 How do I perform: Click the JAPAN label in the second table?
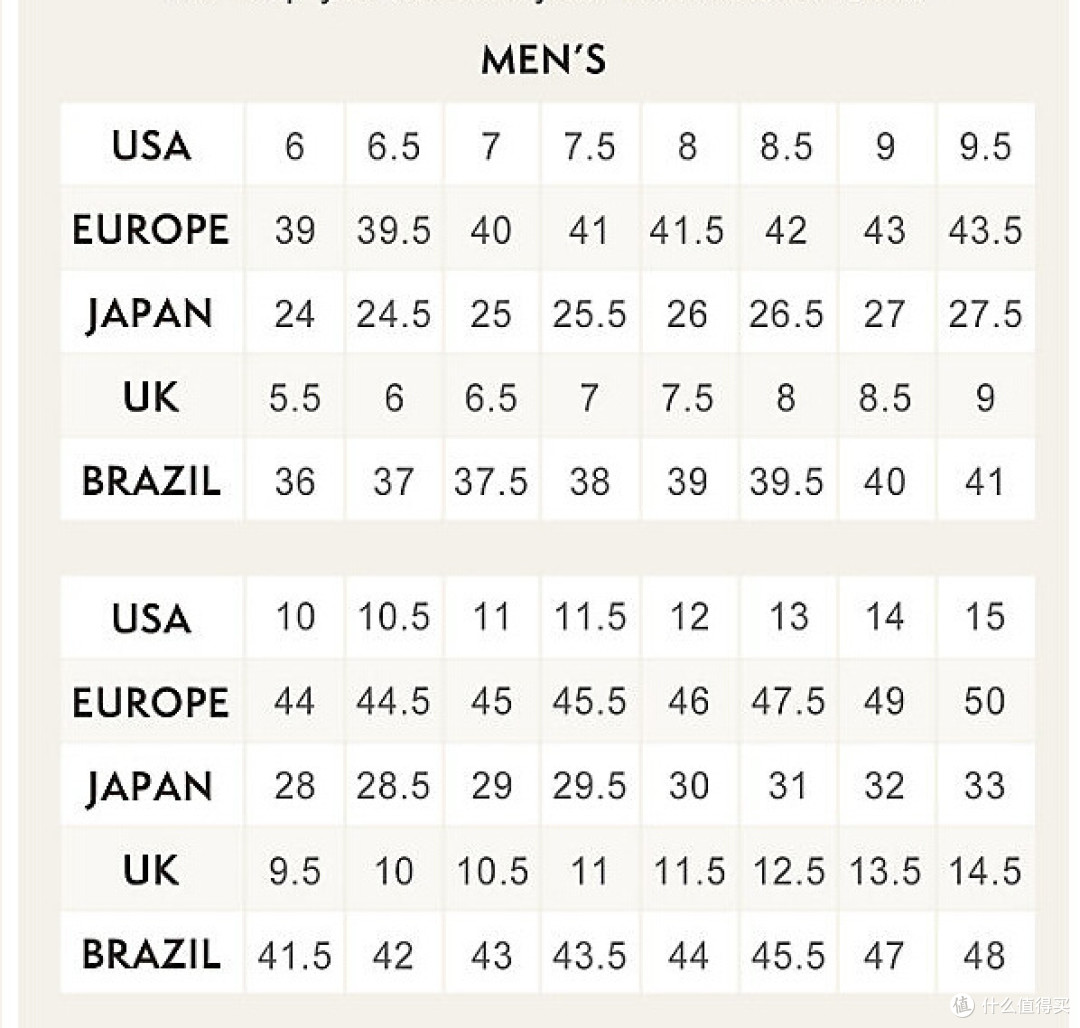pyautogui.click(x=149, y=786)
